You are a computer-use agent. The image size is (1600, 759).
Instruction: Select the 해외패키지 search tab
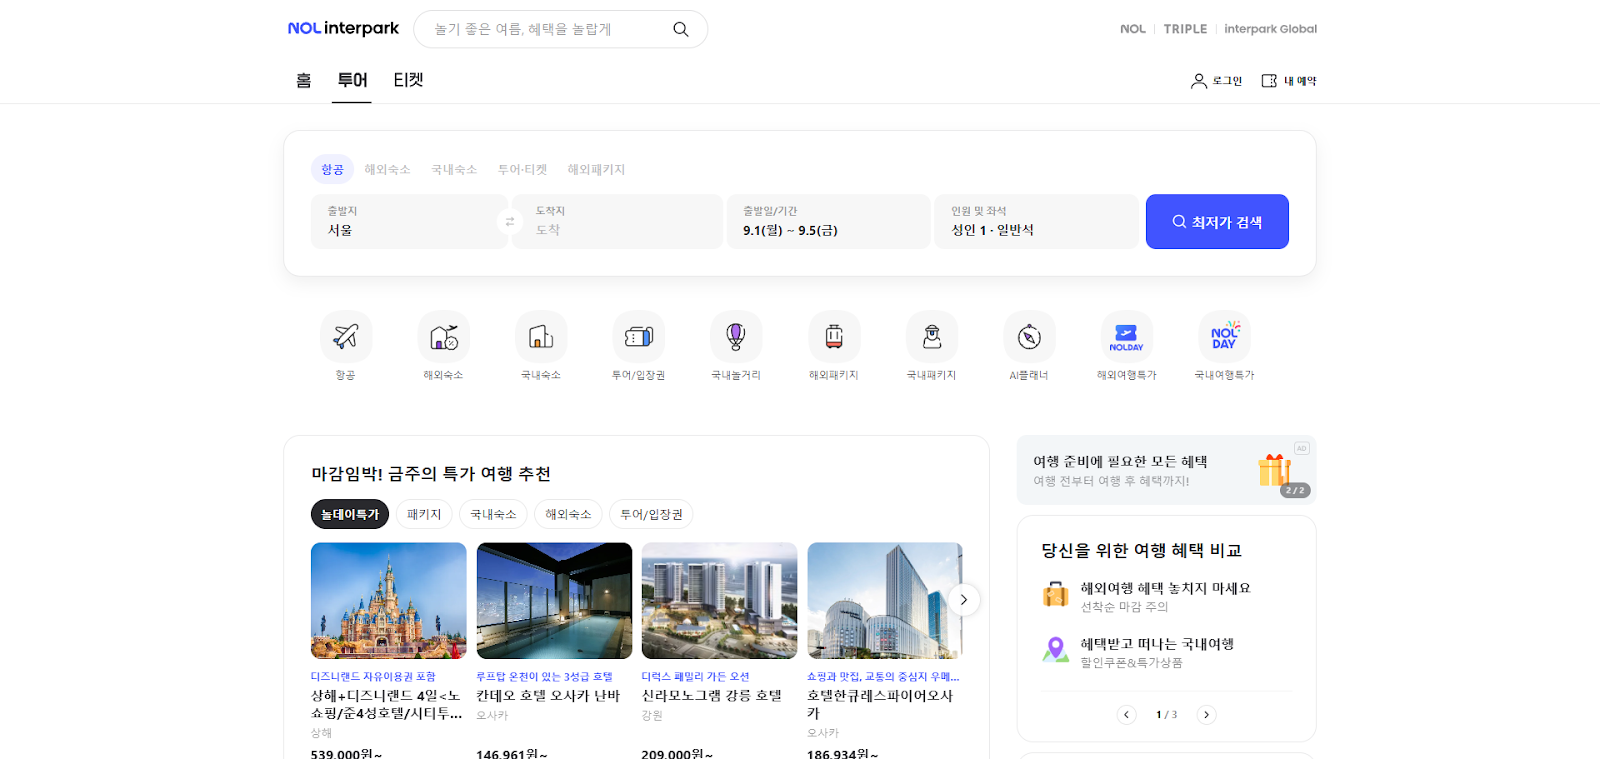point(597,170)
